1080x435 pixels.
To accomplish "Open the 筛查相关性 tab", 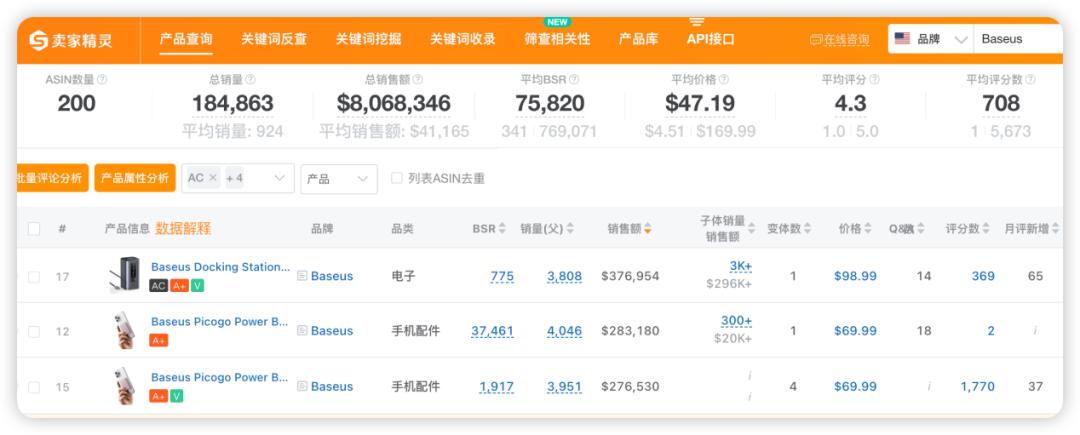I will coord(557,39).
